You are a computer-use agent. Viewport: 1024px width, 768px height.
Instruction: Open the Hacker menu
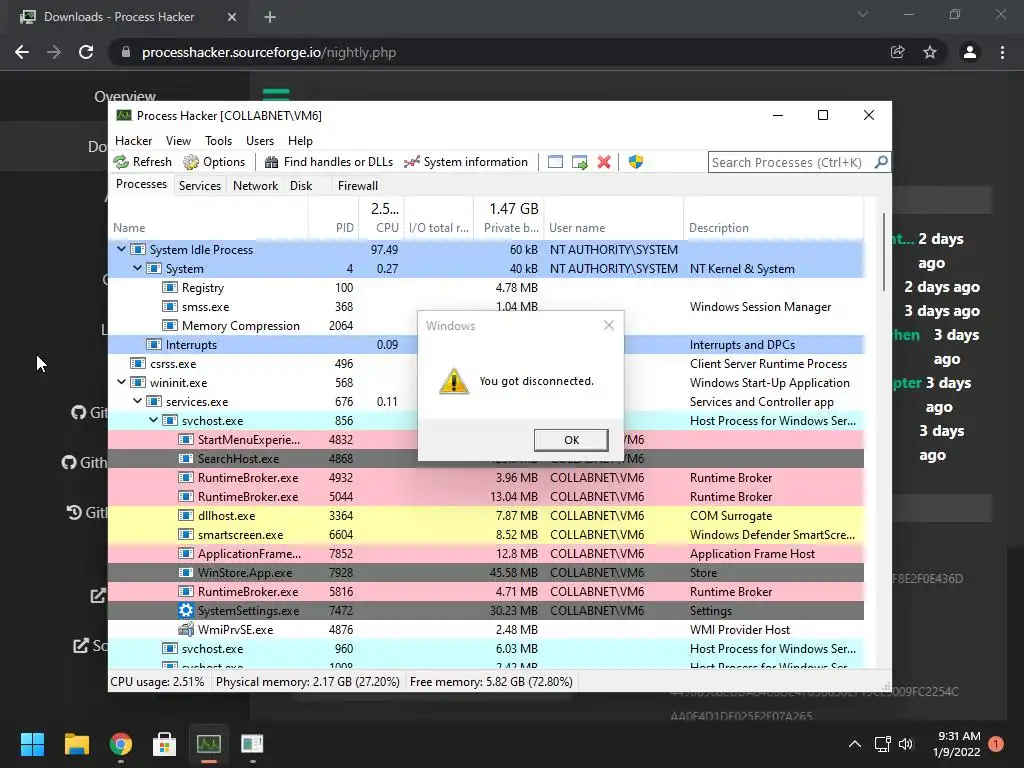(133, 140)
